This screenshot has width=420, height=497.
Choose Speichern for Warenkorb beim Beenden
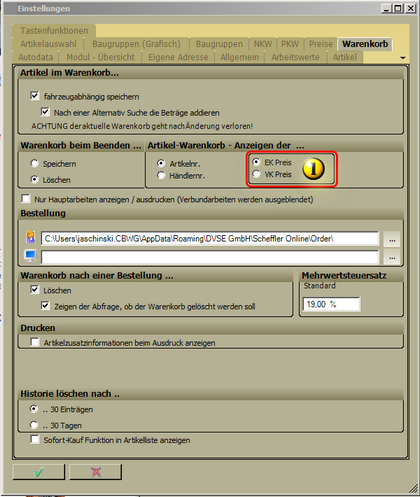(x=34, y=163)
